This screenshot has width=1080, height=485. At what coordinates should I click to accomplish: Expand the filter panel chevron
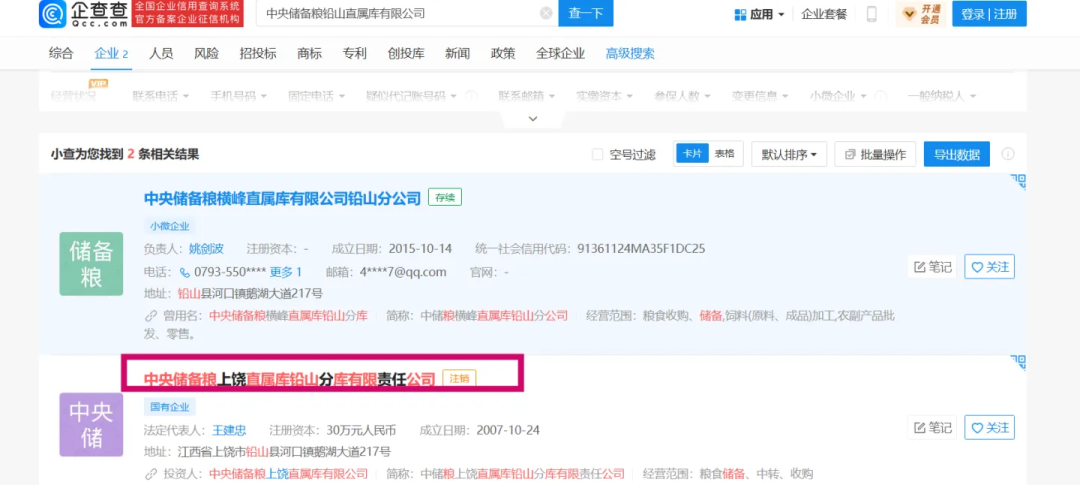(x=532, y=119)
